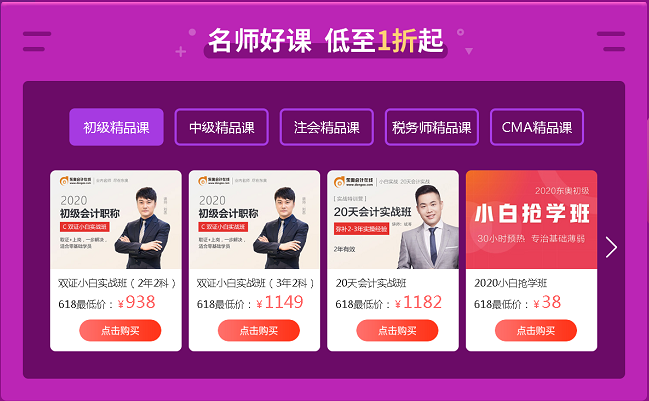Click 点击购买 under the ¥1149 course

click(259, 330)
